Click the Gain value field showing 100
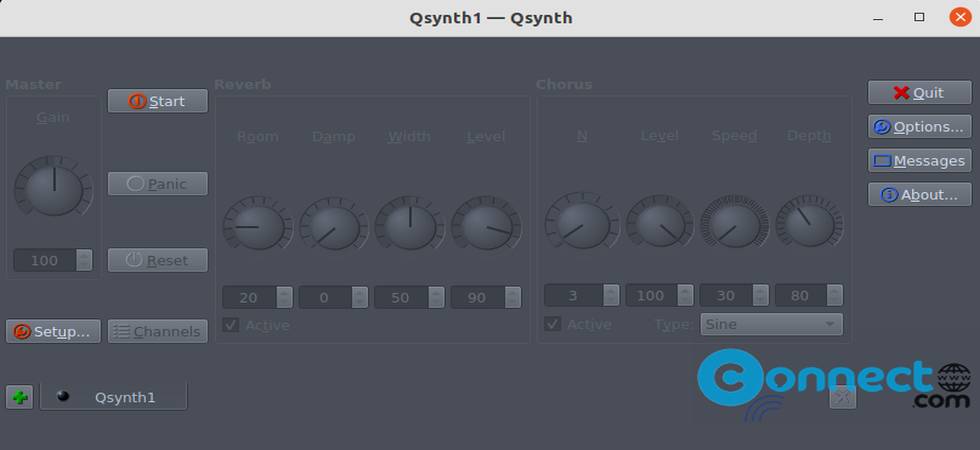Viewport: 980px width, 450px height. [45, 260]
